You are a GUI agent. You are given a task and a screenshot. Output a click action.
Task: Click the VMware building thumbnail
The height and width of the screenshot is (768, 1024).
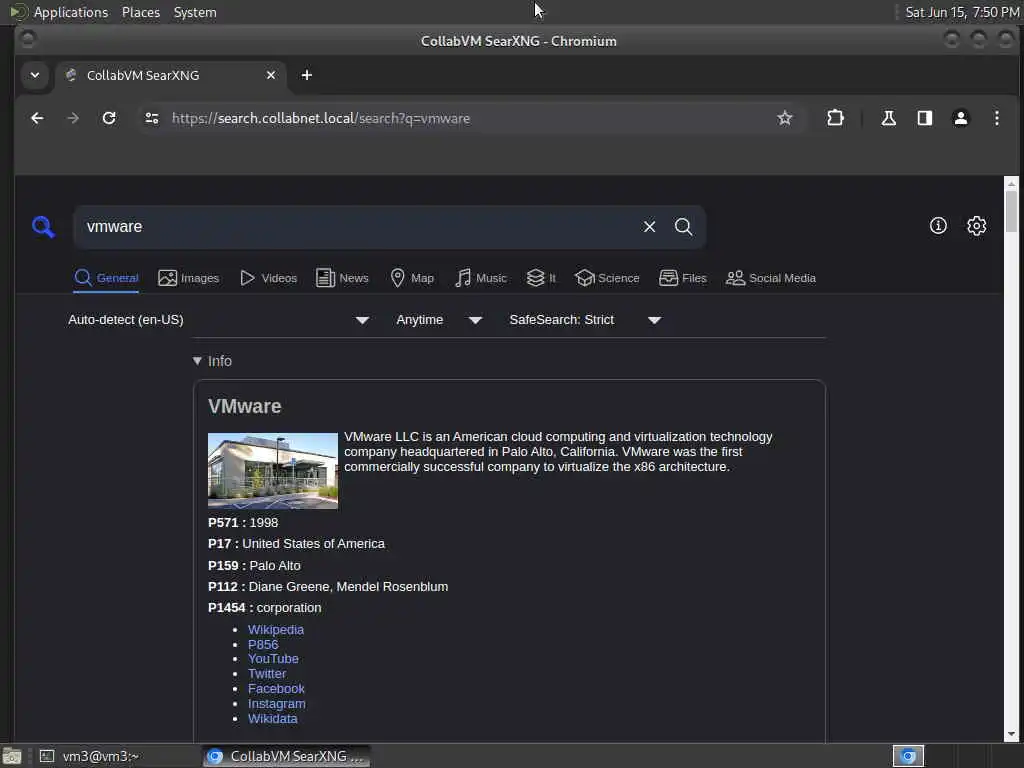(x=273, y=471)
